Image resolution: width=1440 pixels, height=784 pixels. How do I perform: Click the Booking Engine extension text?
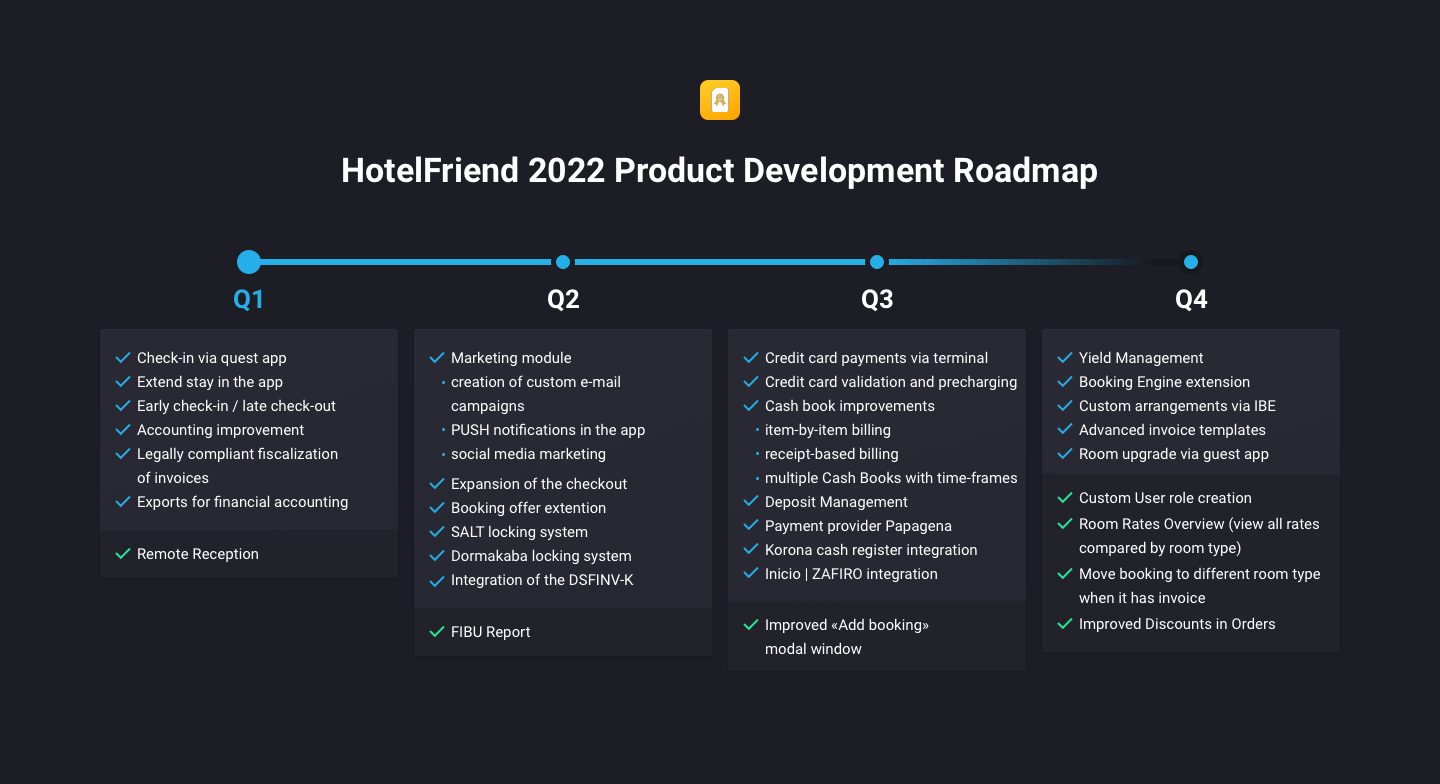pyautogui.click(x=1164, y=382)
